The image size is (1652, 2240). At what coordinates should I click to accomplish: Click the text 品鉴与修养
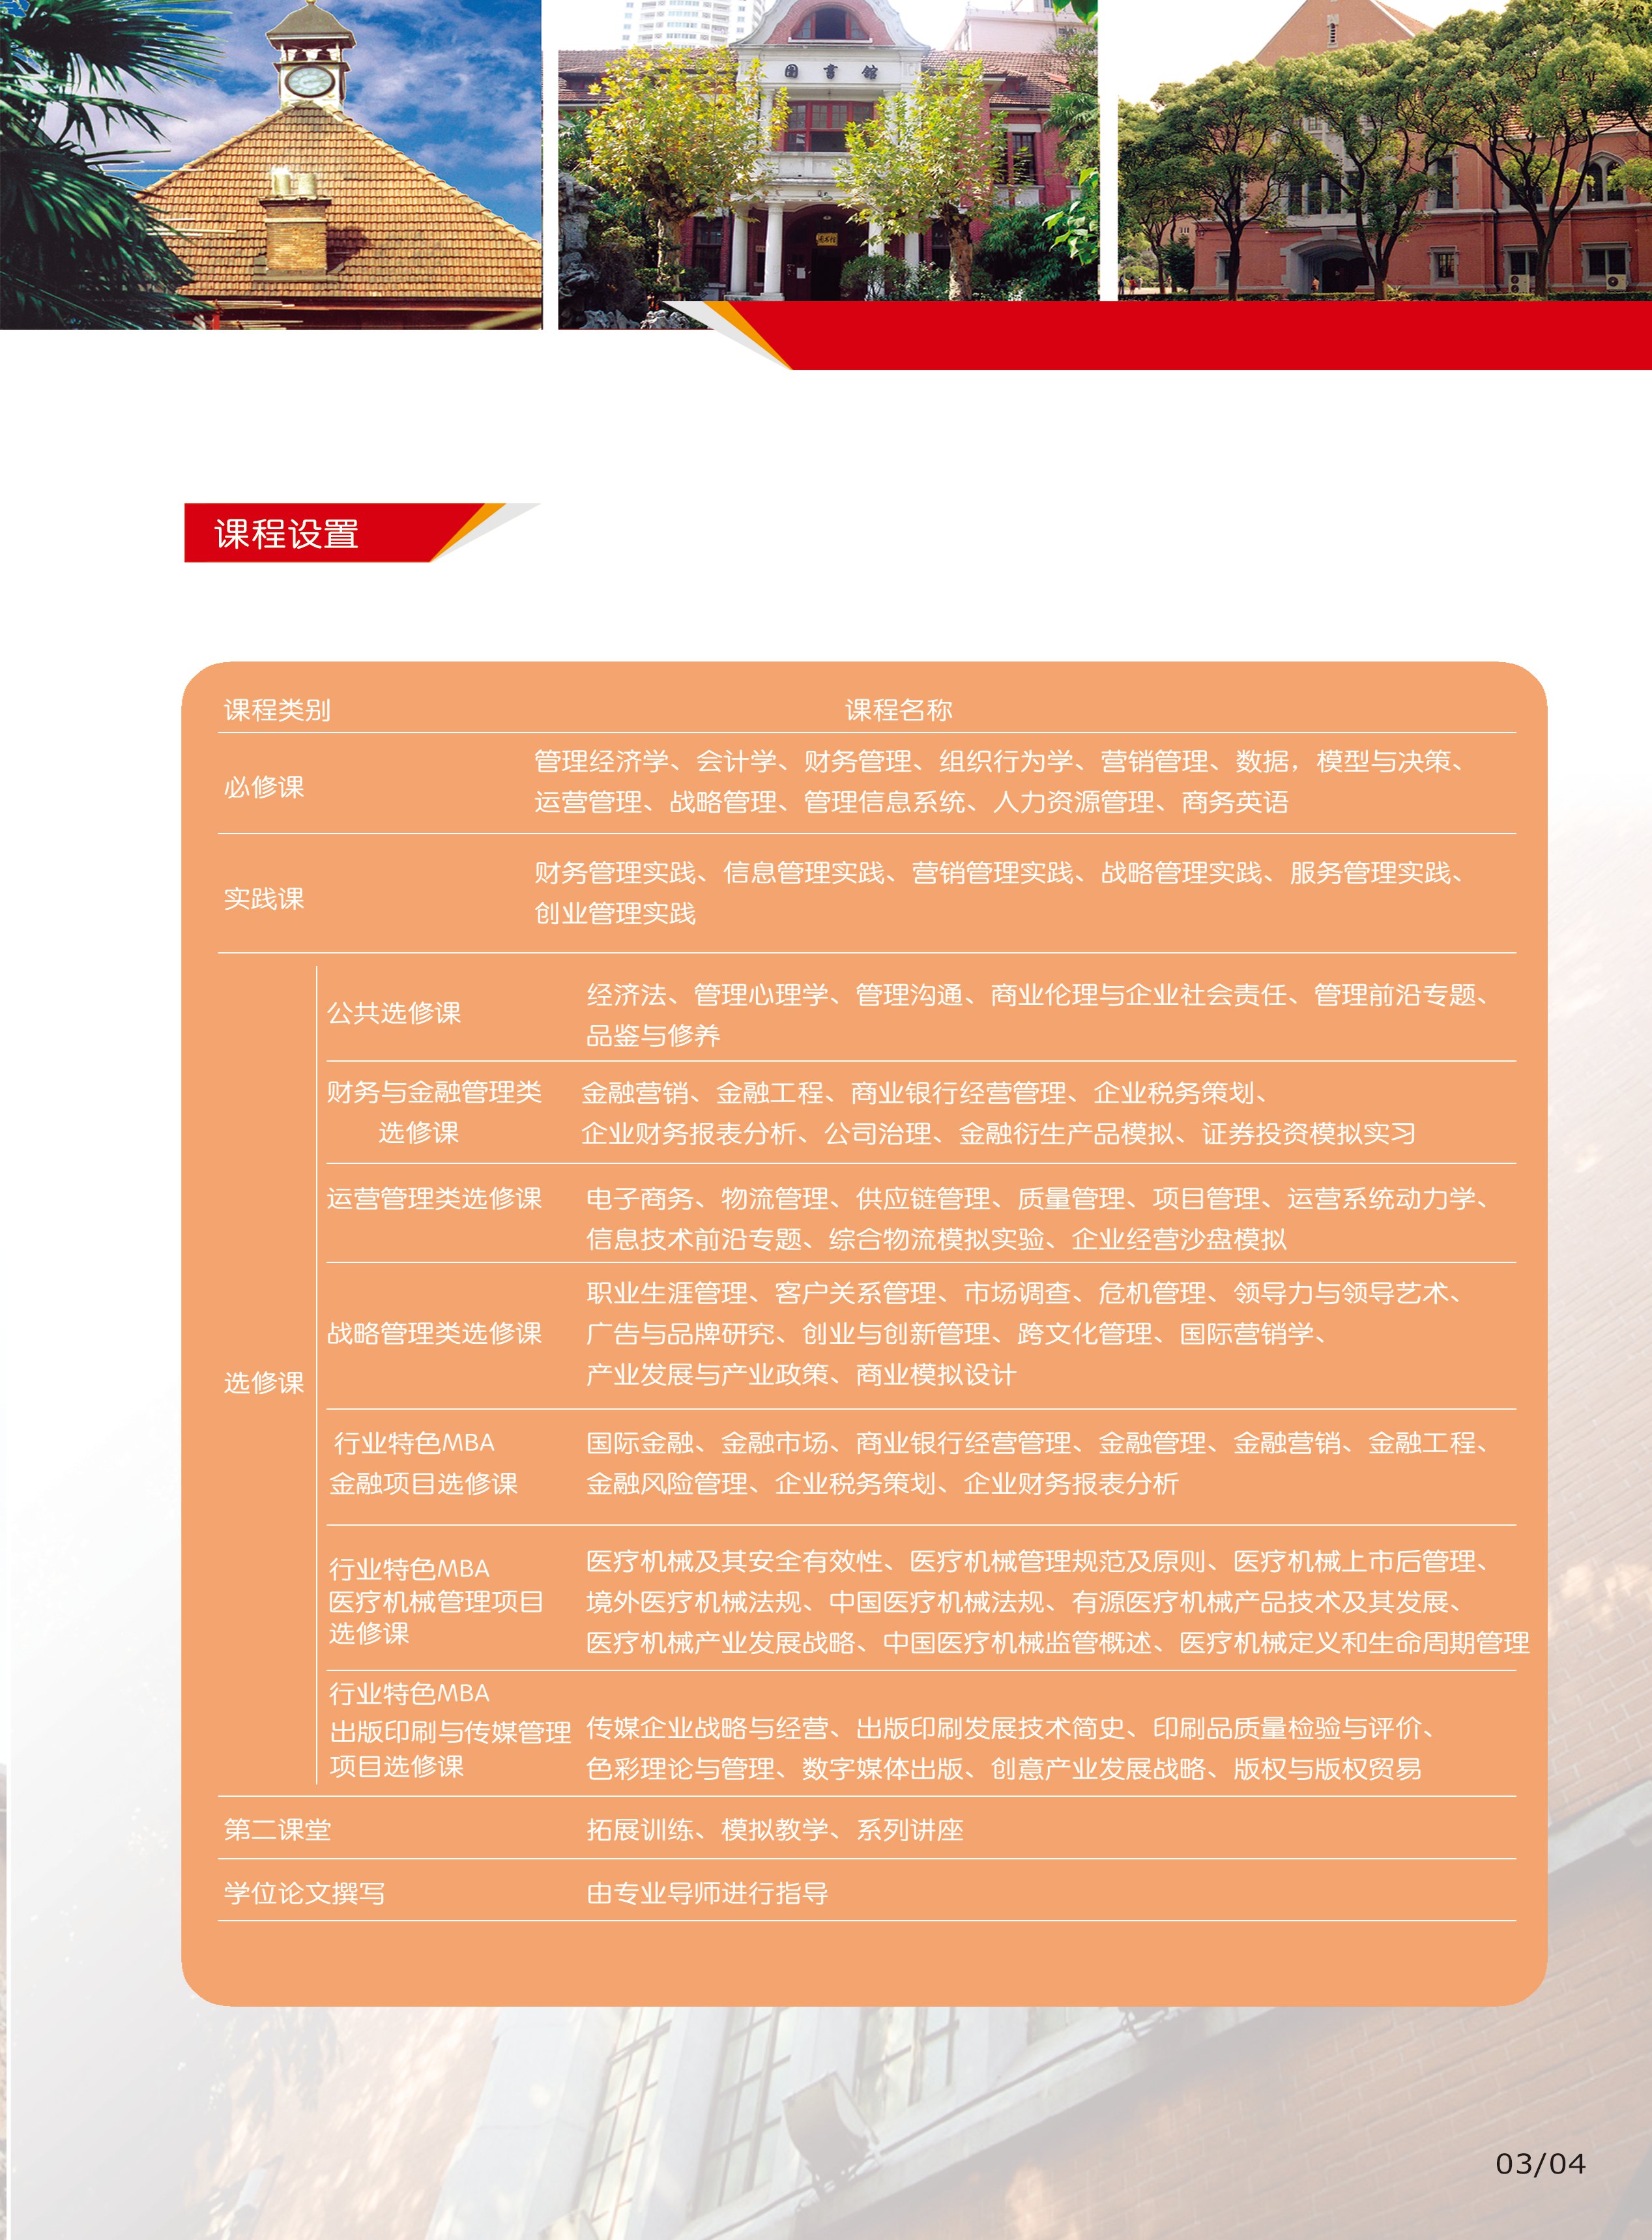pos(653,1036)
